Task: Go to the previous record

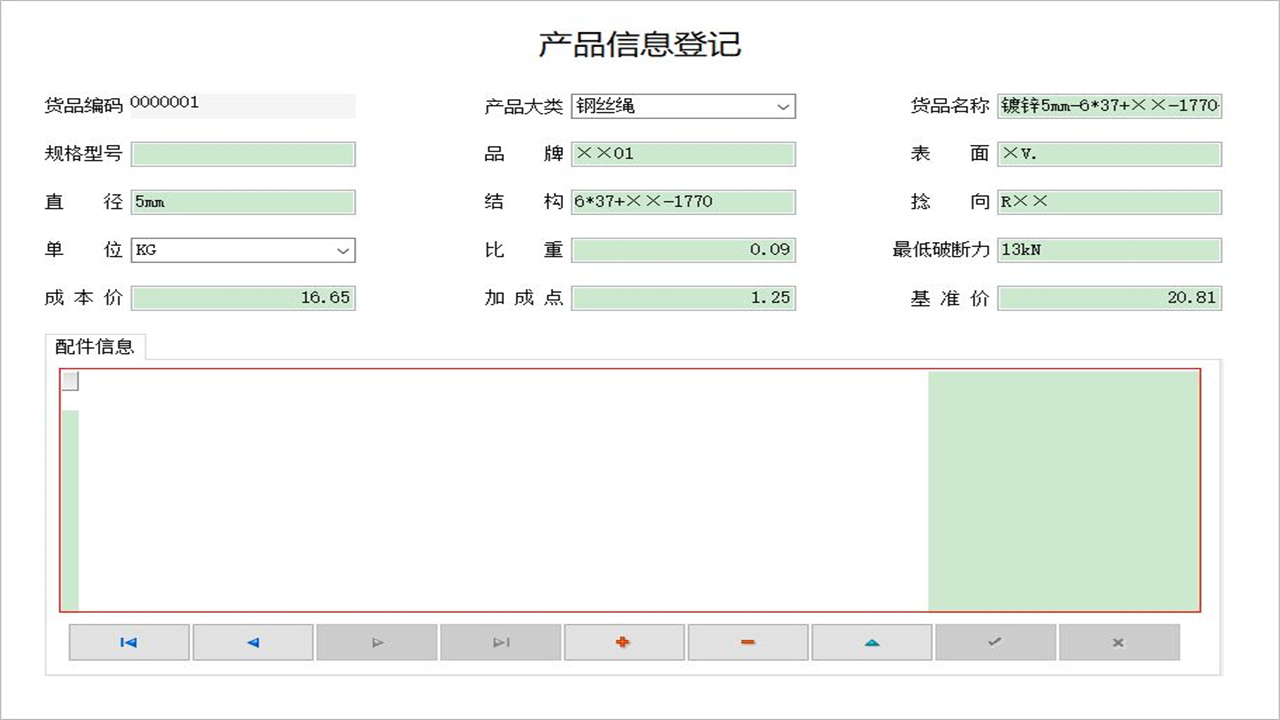Action: [x=253, y=642]
